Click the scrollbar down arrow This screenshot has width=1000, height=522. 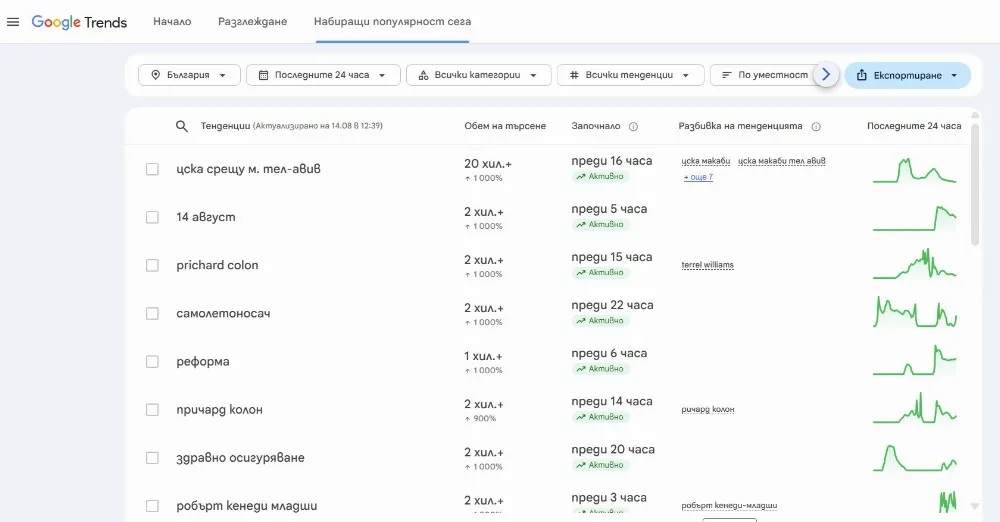pyautogui.click(x=974, y=506)
